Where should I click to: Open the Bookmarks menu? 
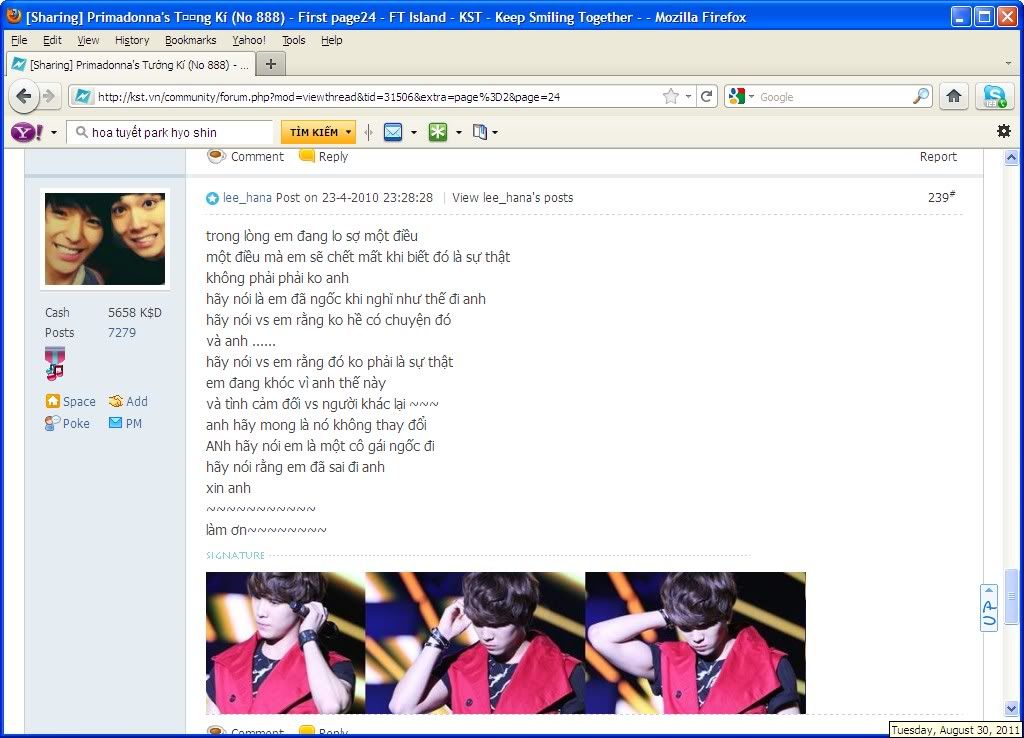pyautogui.click(x=190, y=40)
